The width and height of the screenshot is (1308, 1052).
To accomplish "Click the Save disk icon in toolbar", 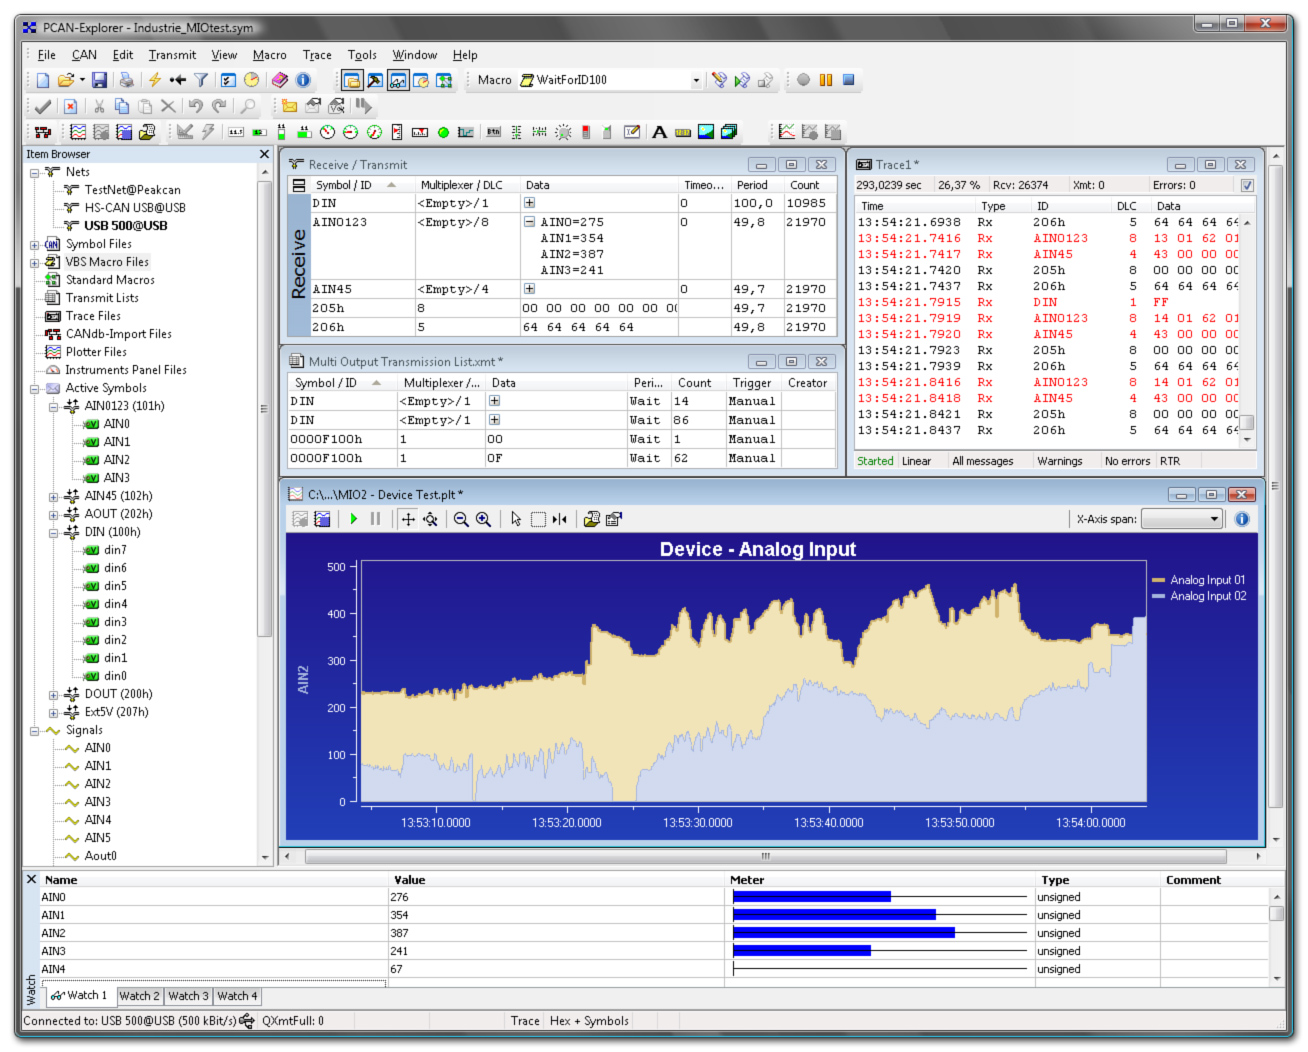I will [99, 80].
